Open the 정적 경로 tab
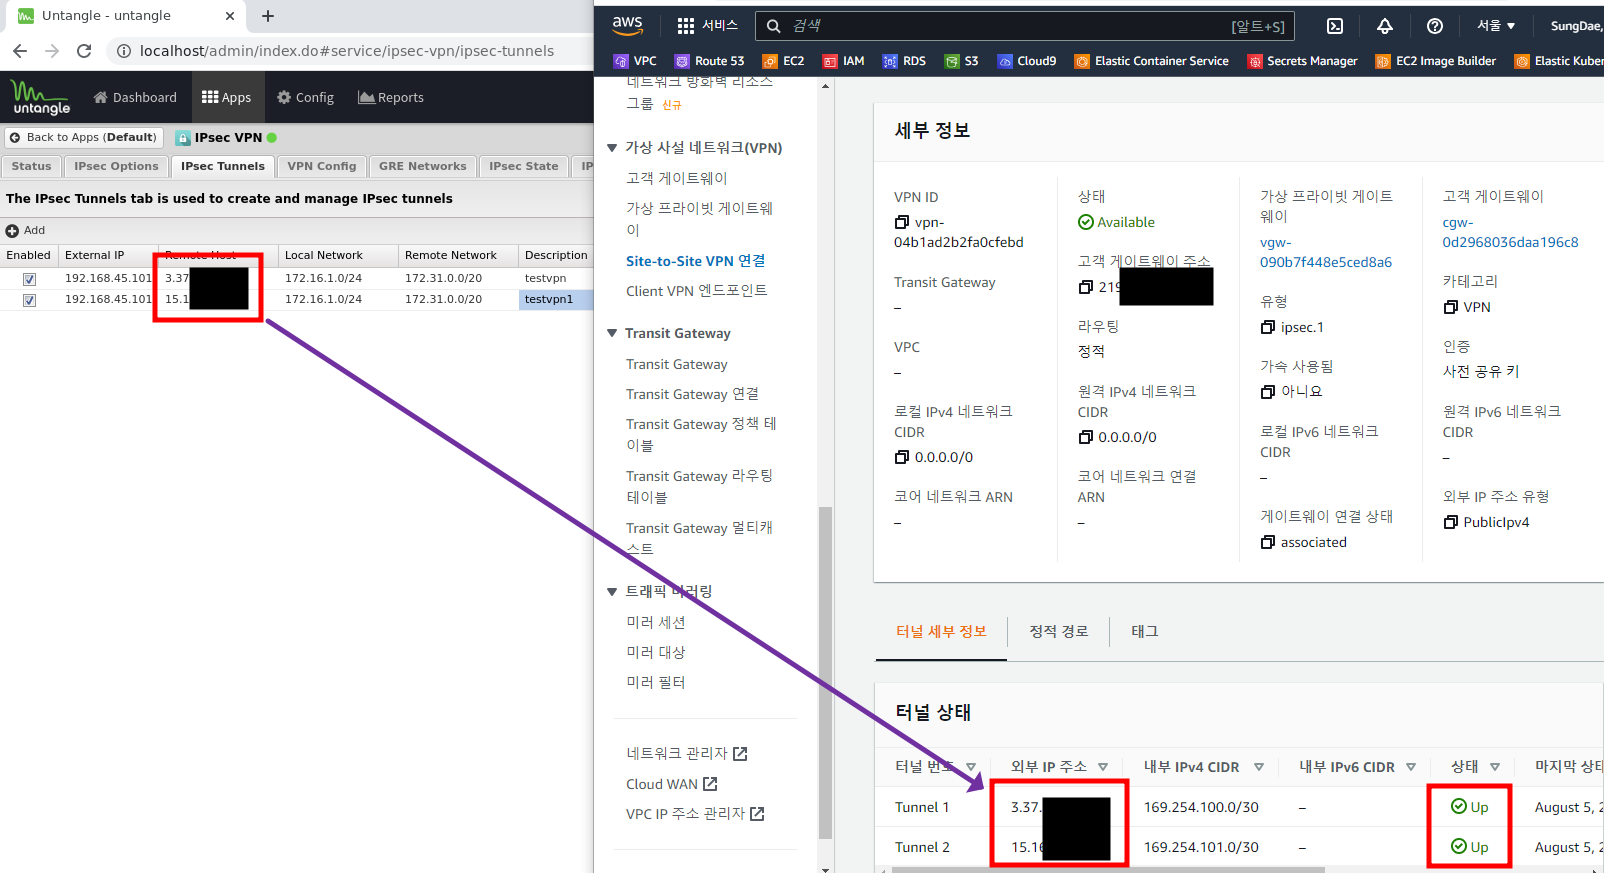 click(x=1058, y=631)
